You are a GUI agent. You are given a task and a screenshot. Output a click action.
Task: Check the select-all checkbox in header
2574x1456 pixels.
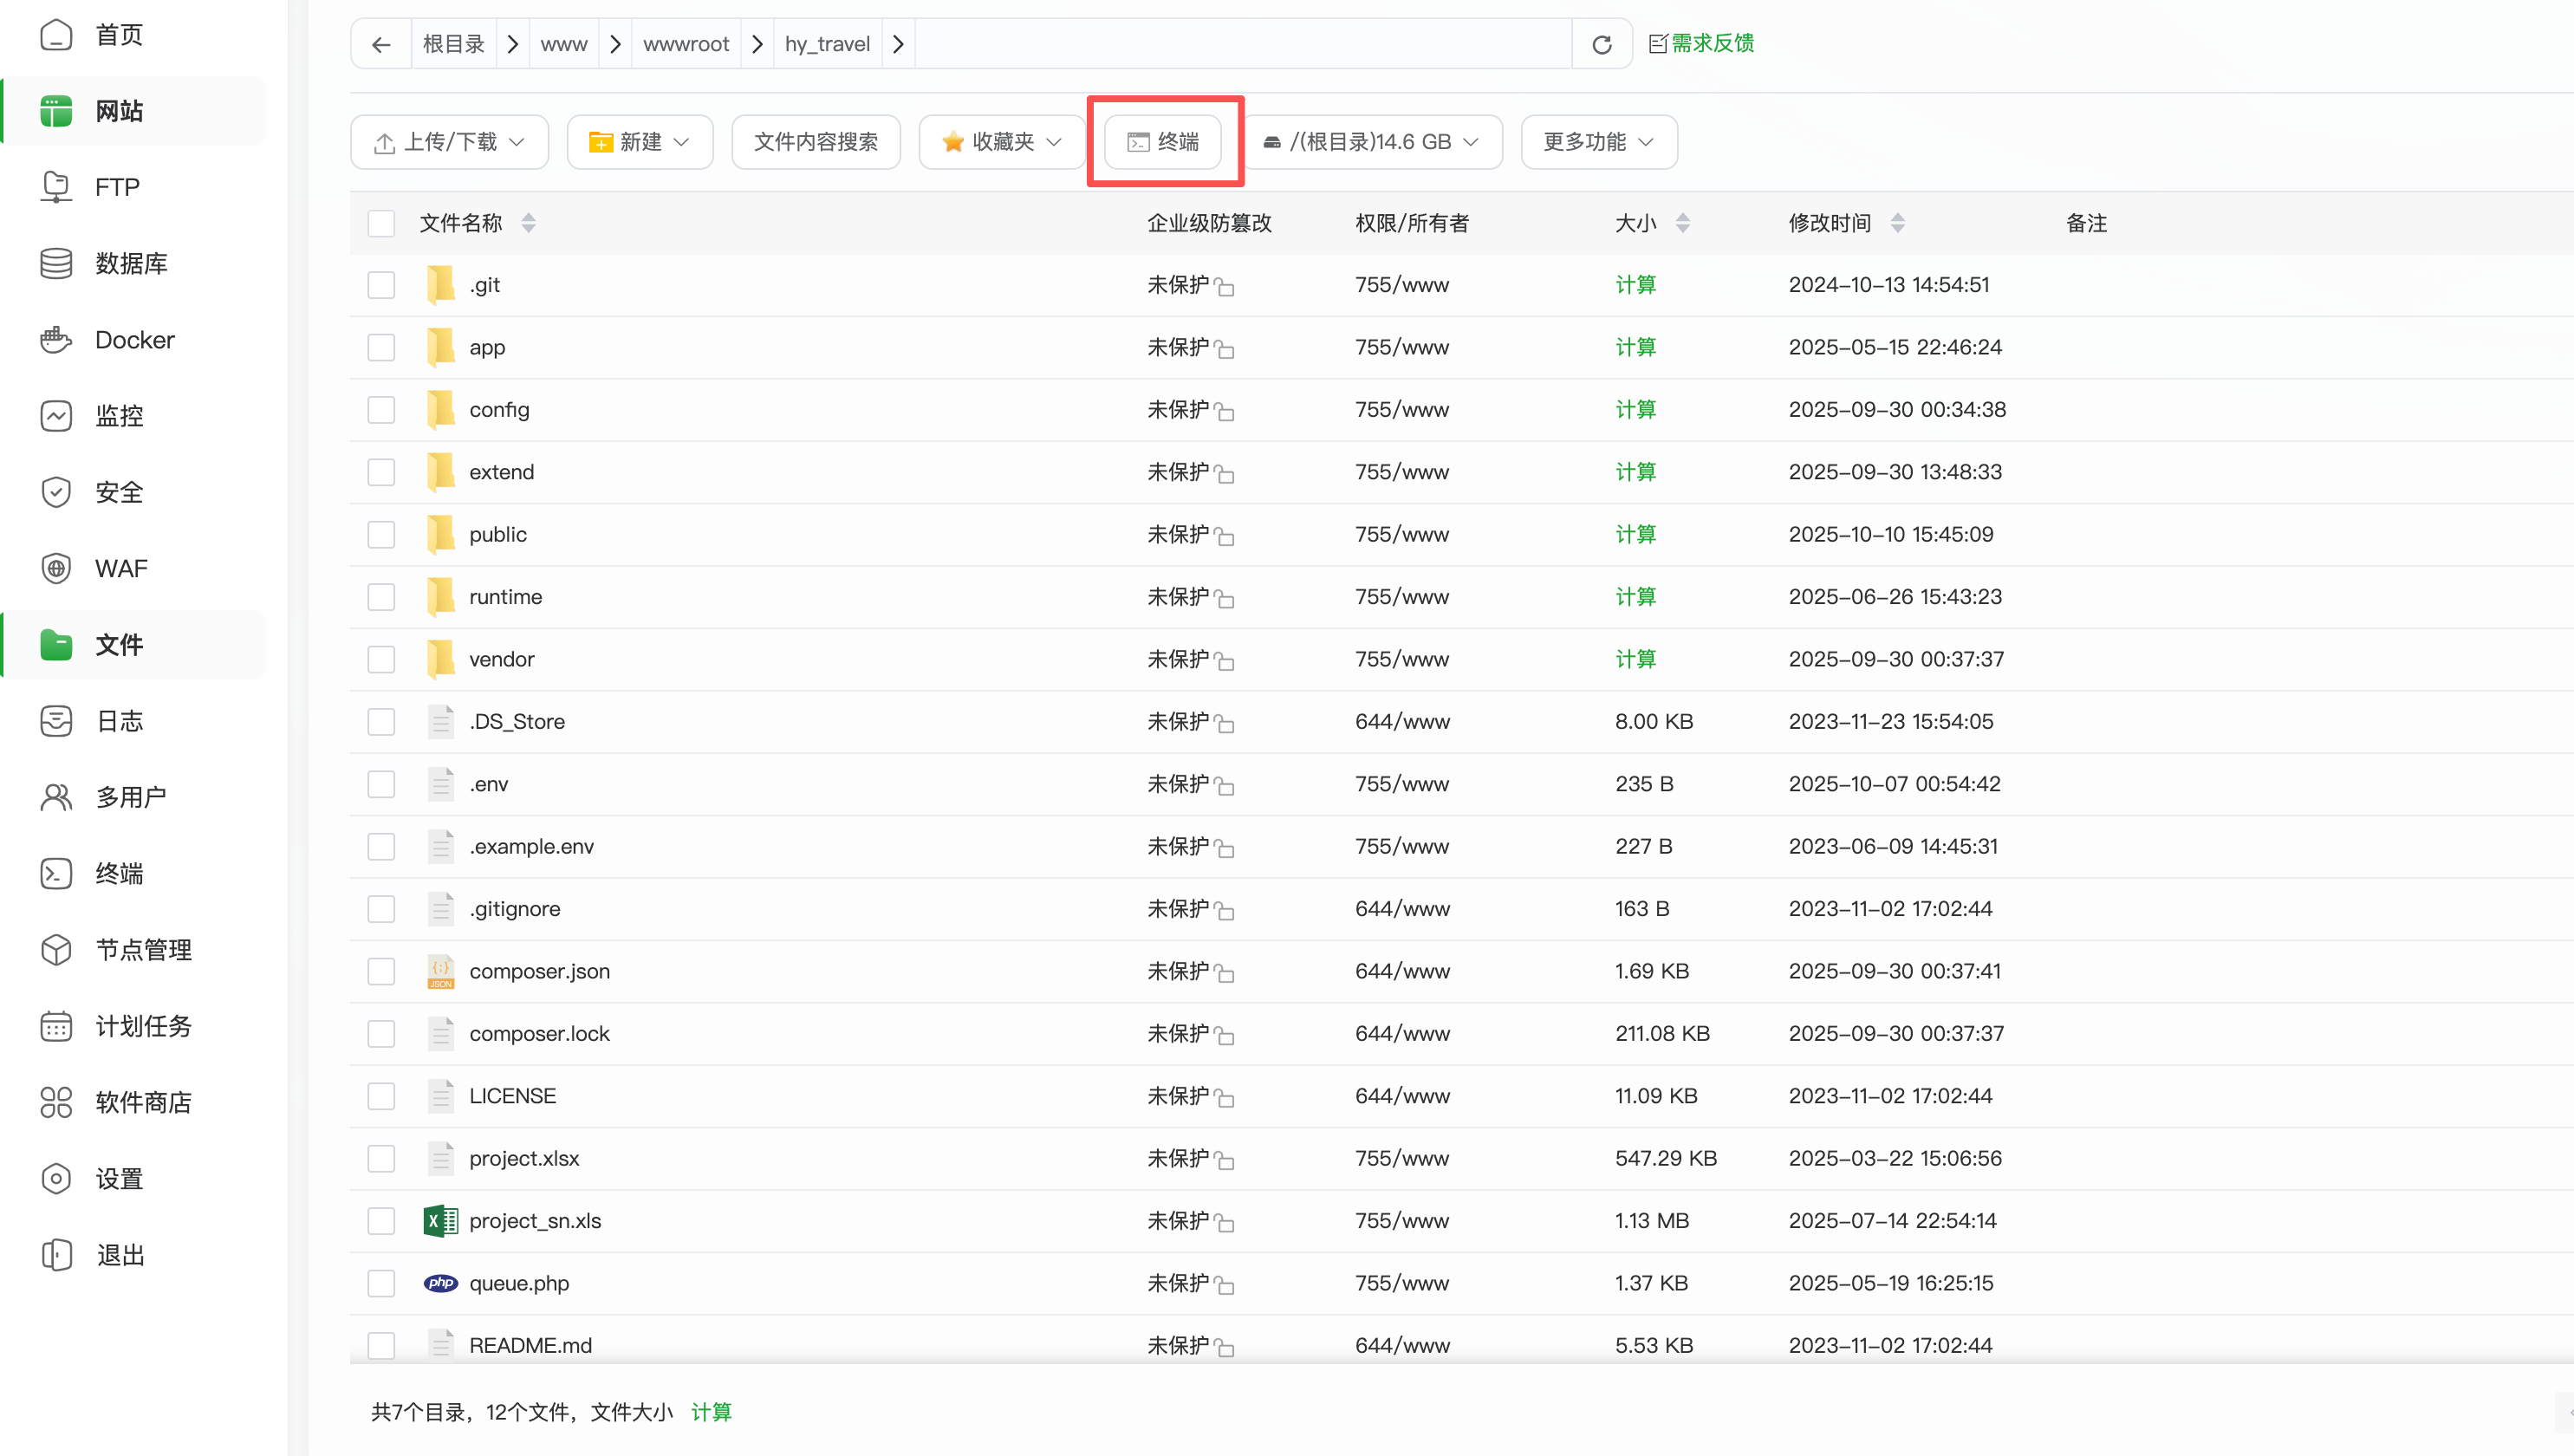point(381,223)
